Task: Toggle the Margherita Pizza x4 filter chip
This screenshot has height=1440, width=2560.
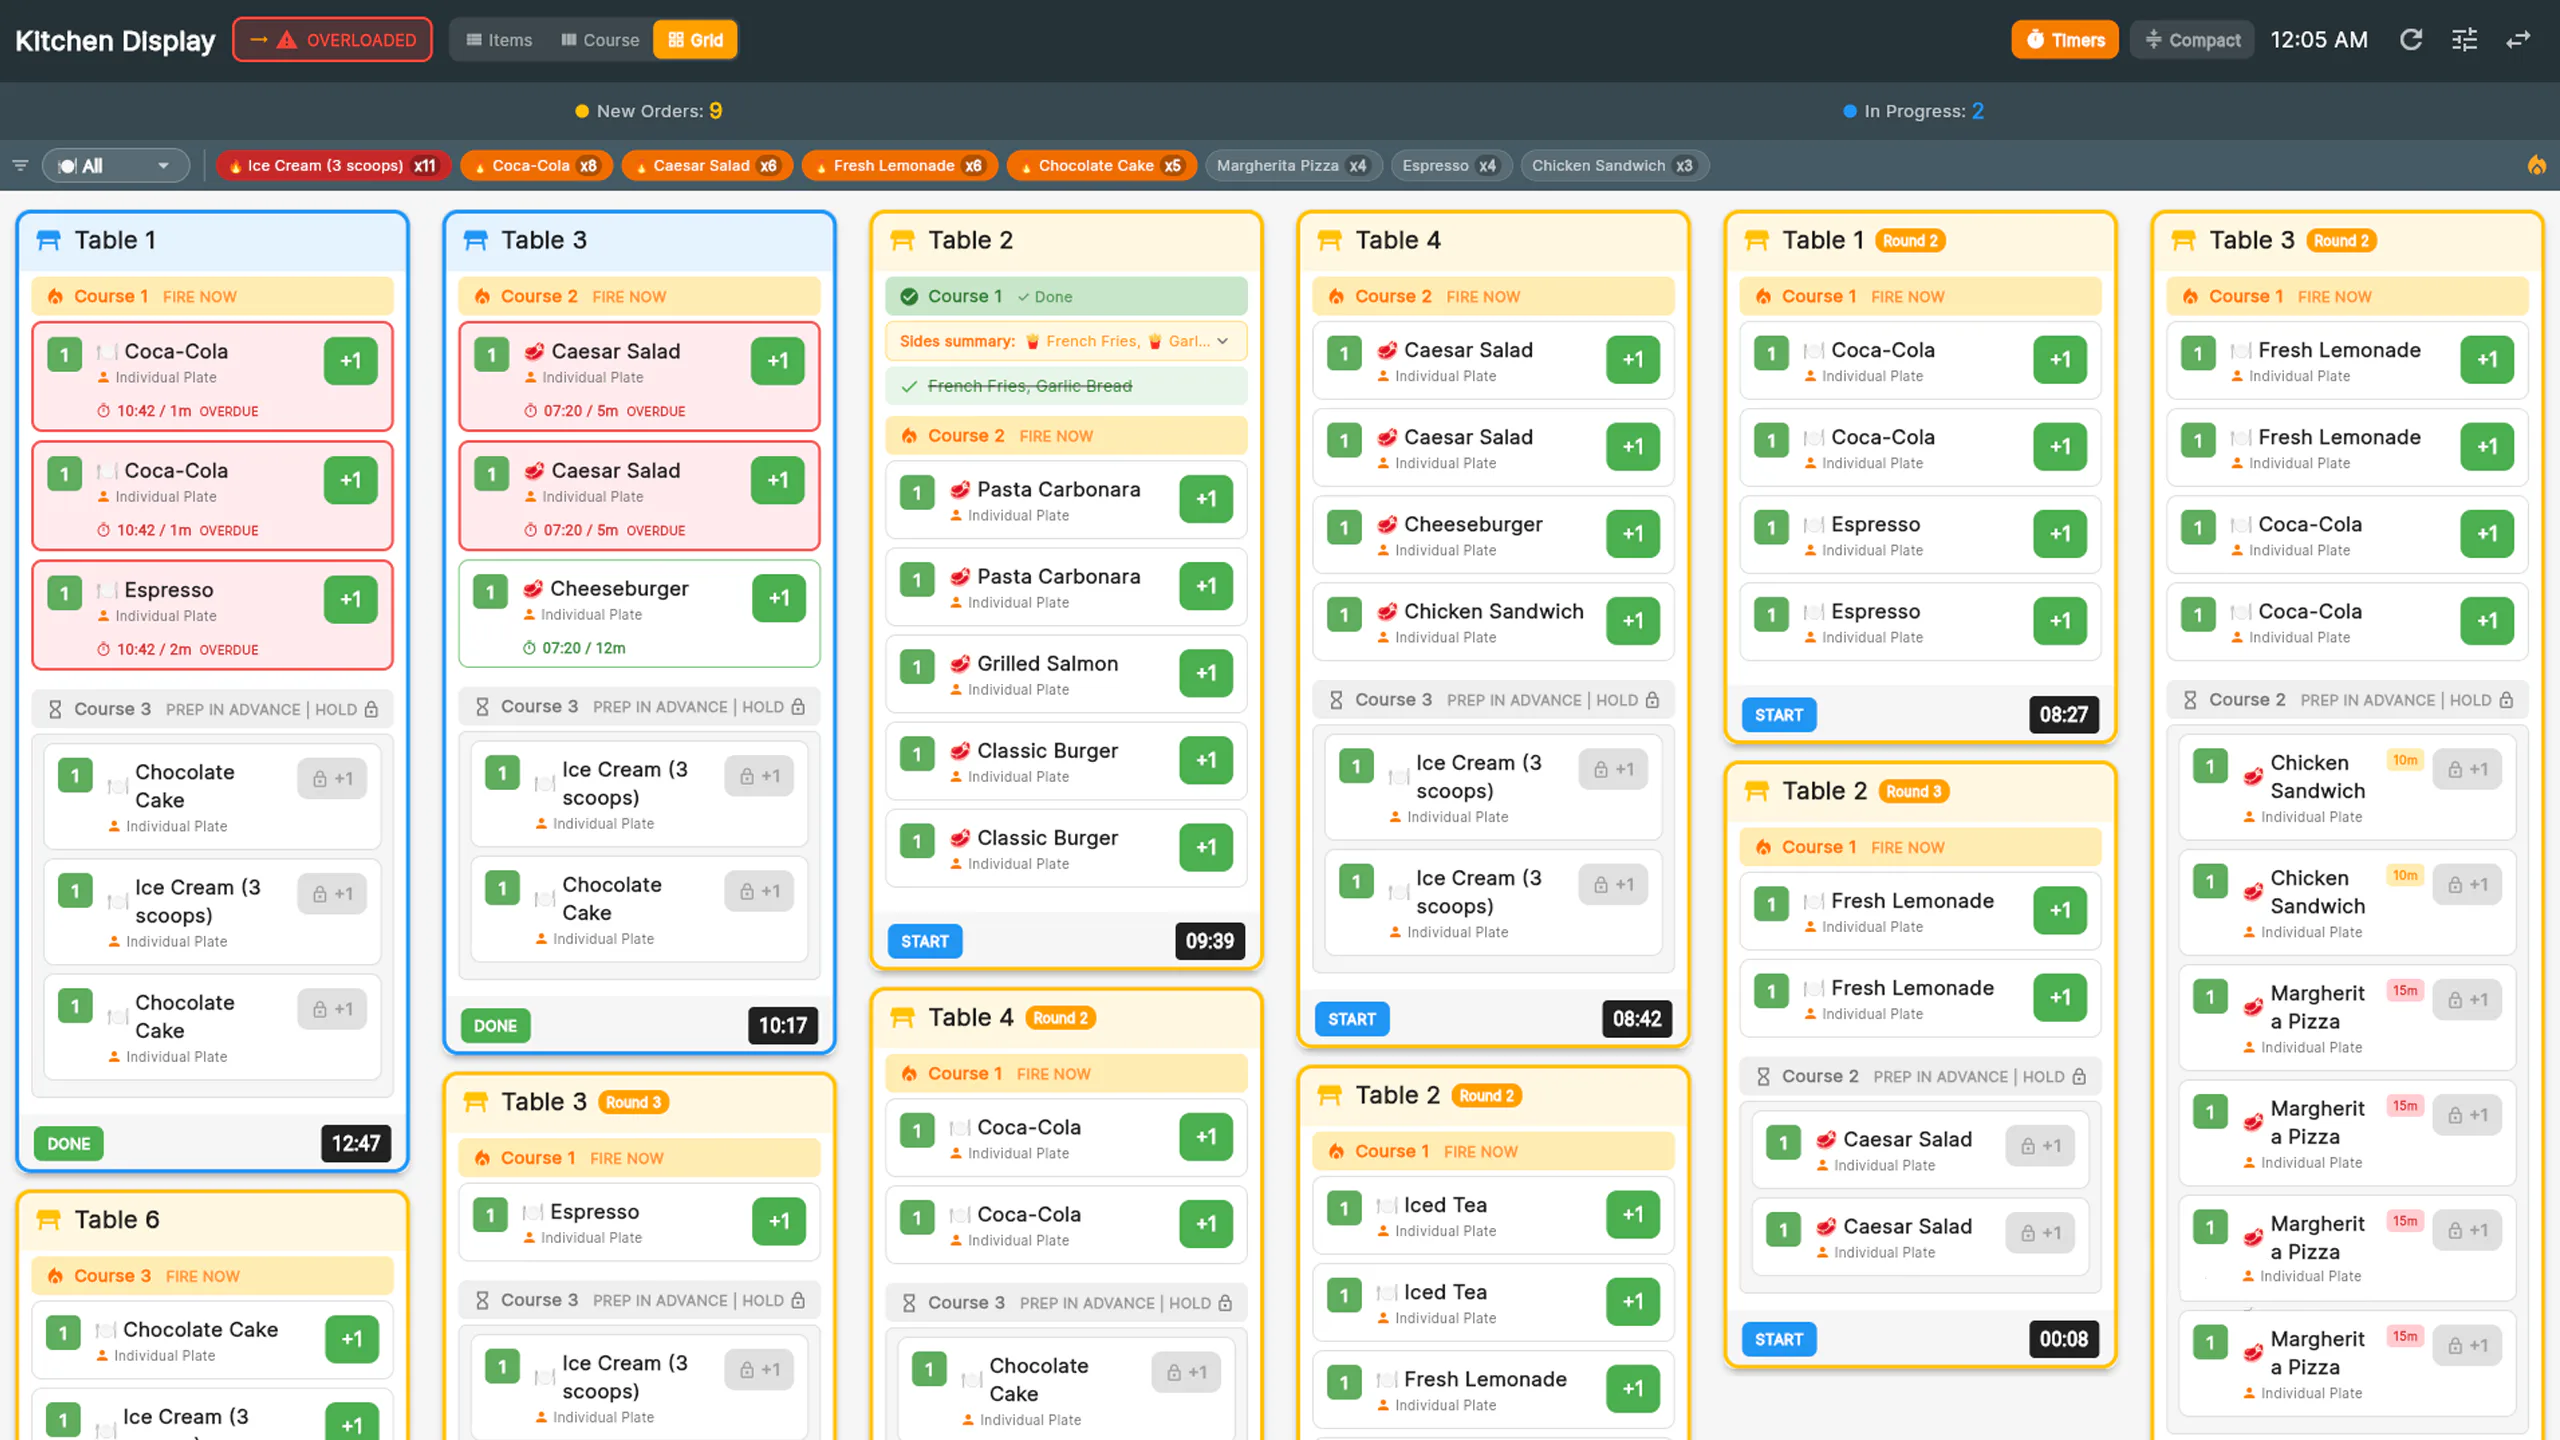Action: (1293, 165)
